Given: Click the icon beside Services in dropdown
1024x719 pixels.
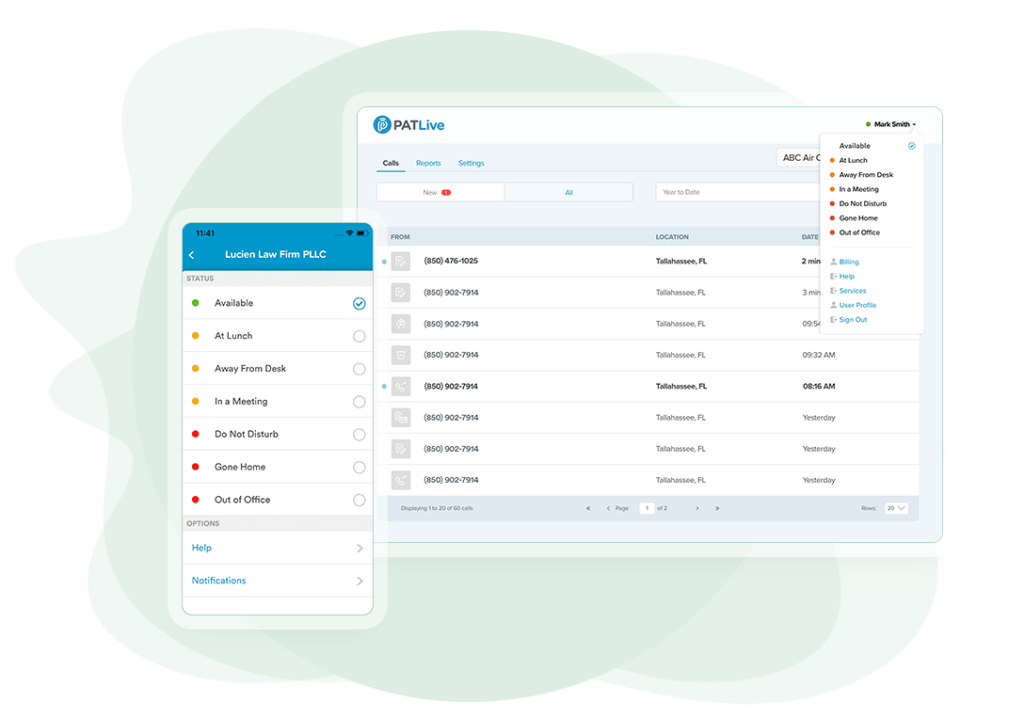Looking at the screenshot, I should click(833, 291).
